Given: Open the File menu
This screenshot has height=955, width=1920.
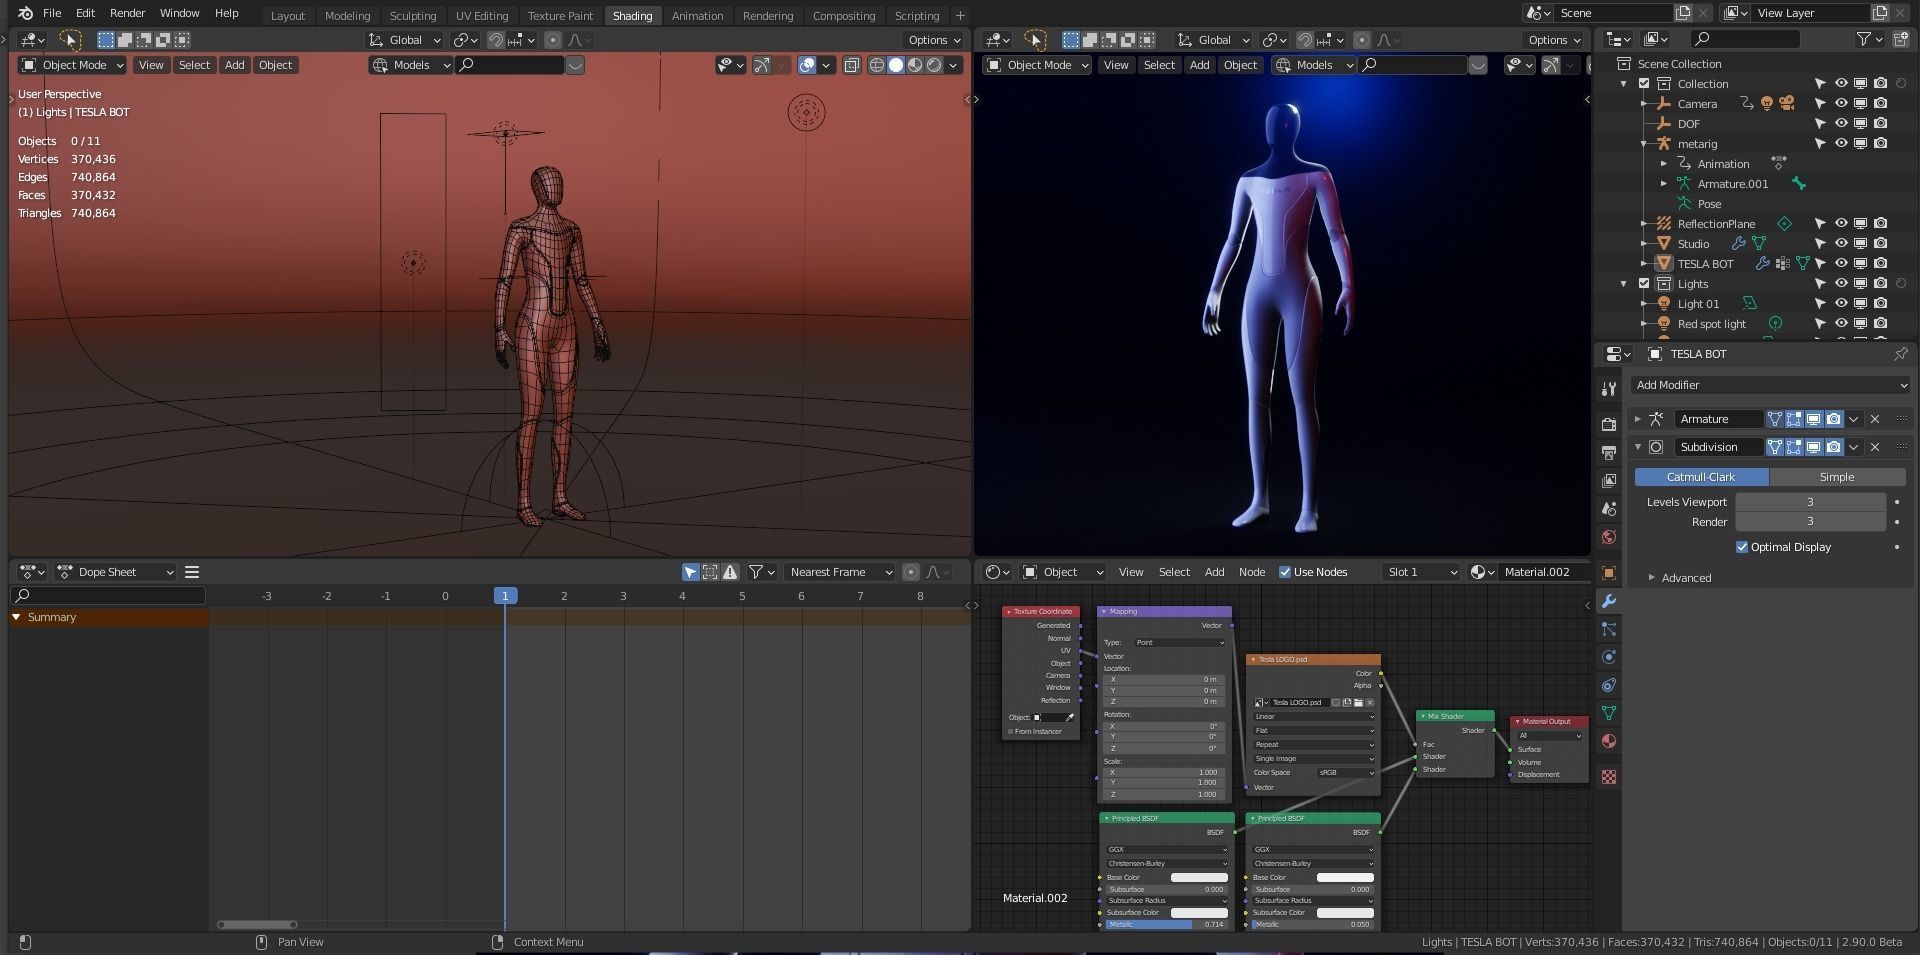Looking at the screenshot, I should (52, 13).
